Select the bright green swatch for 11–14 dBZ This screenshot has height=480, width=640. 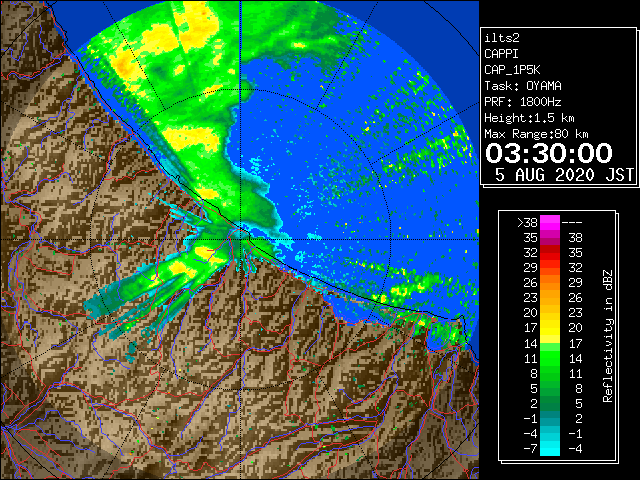[550, 358]
